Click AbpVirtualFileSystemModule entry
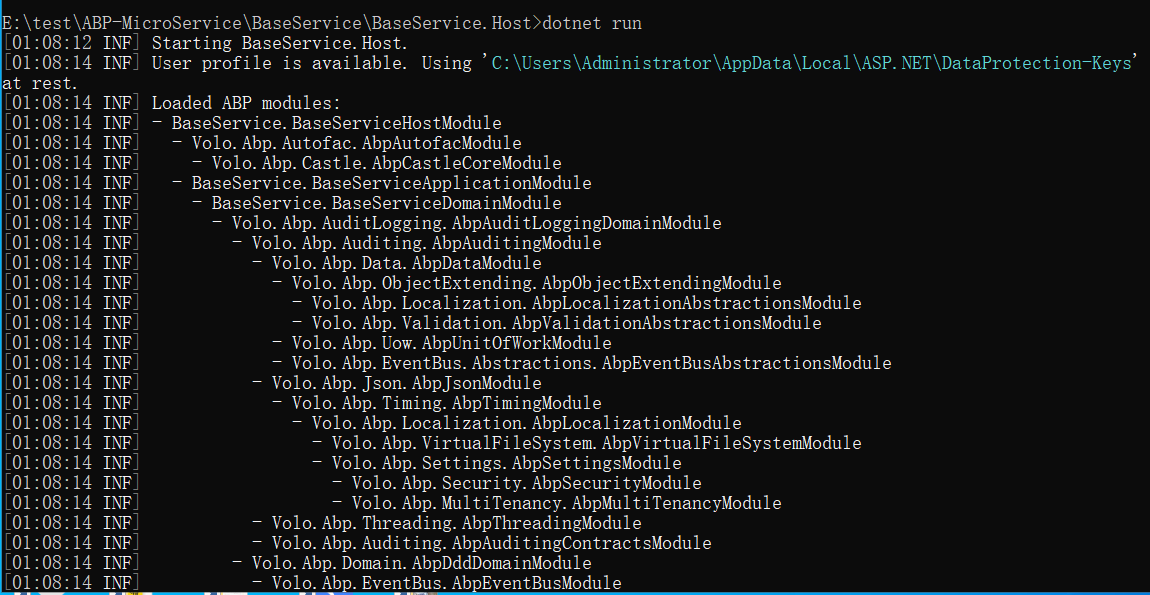 [x=596, y=442]
